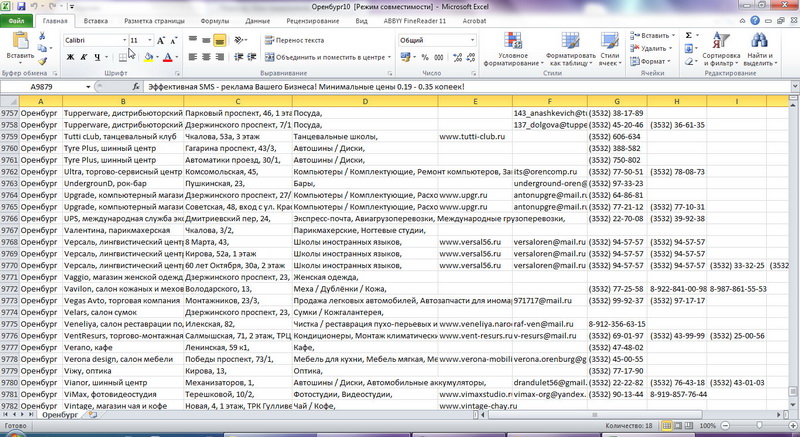
Task: Switch to Page Break Preview icon
Action: 689,425
